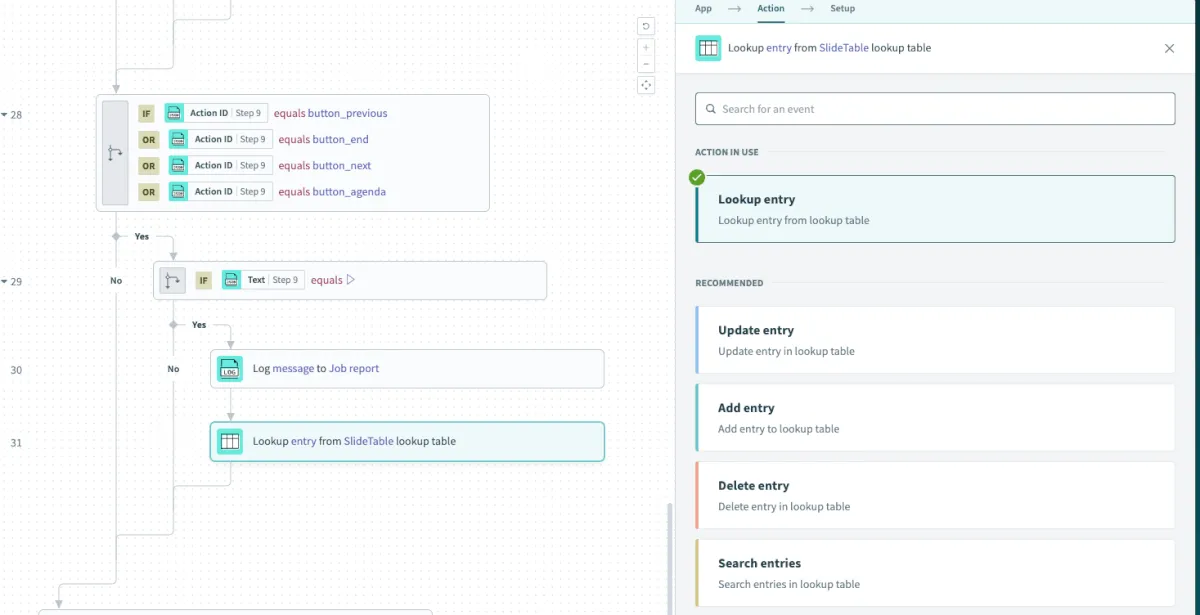Choose the Add entry action

[x=935, y=418]
